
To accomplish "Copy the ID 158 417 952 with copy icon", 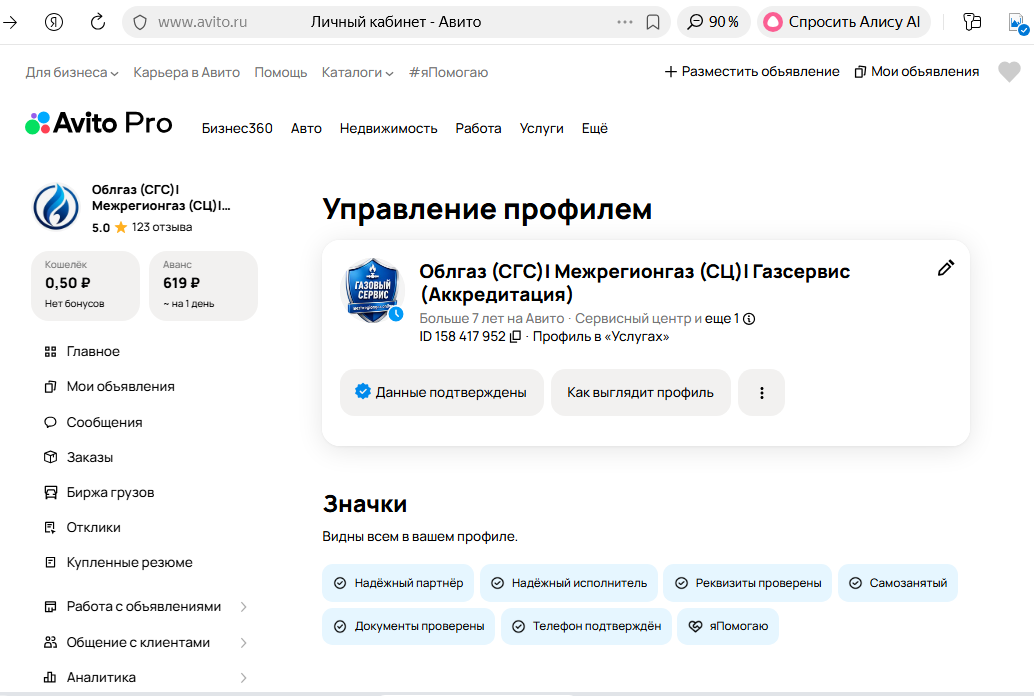I will (x=516, y=336).
